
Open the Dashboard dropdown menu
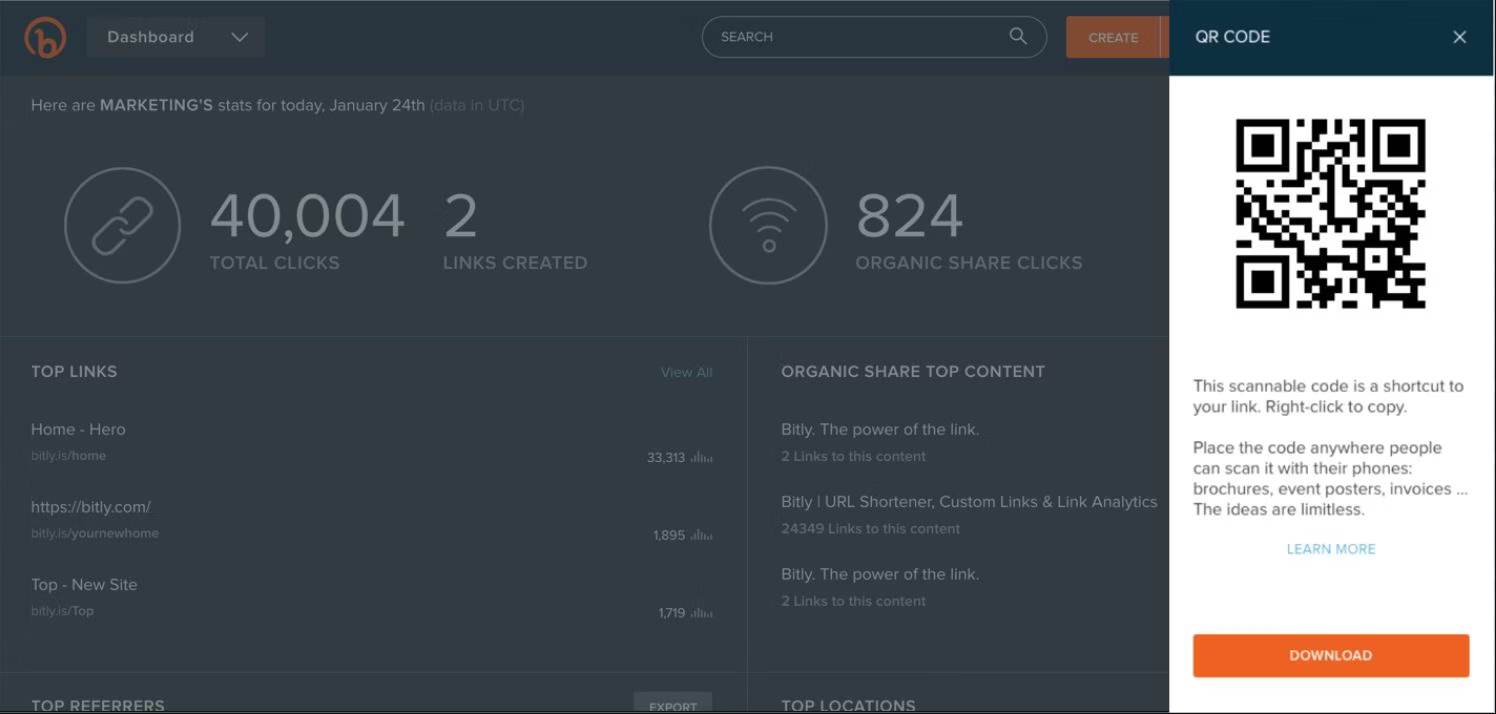[x=176, y=37]
